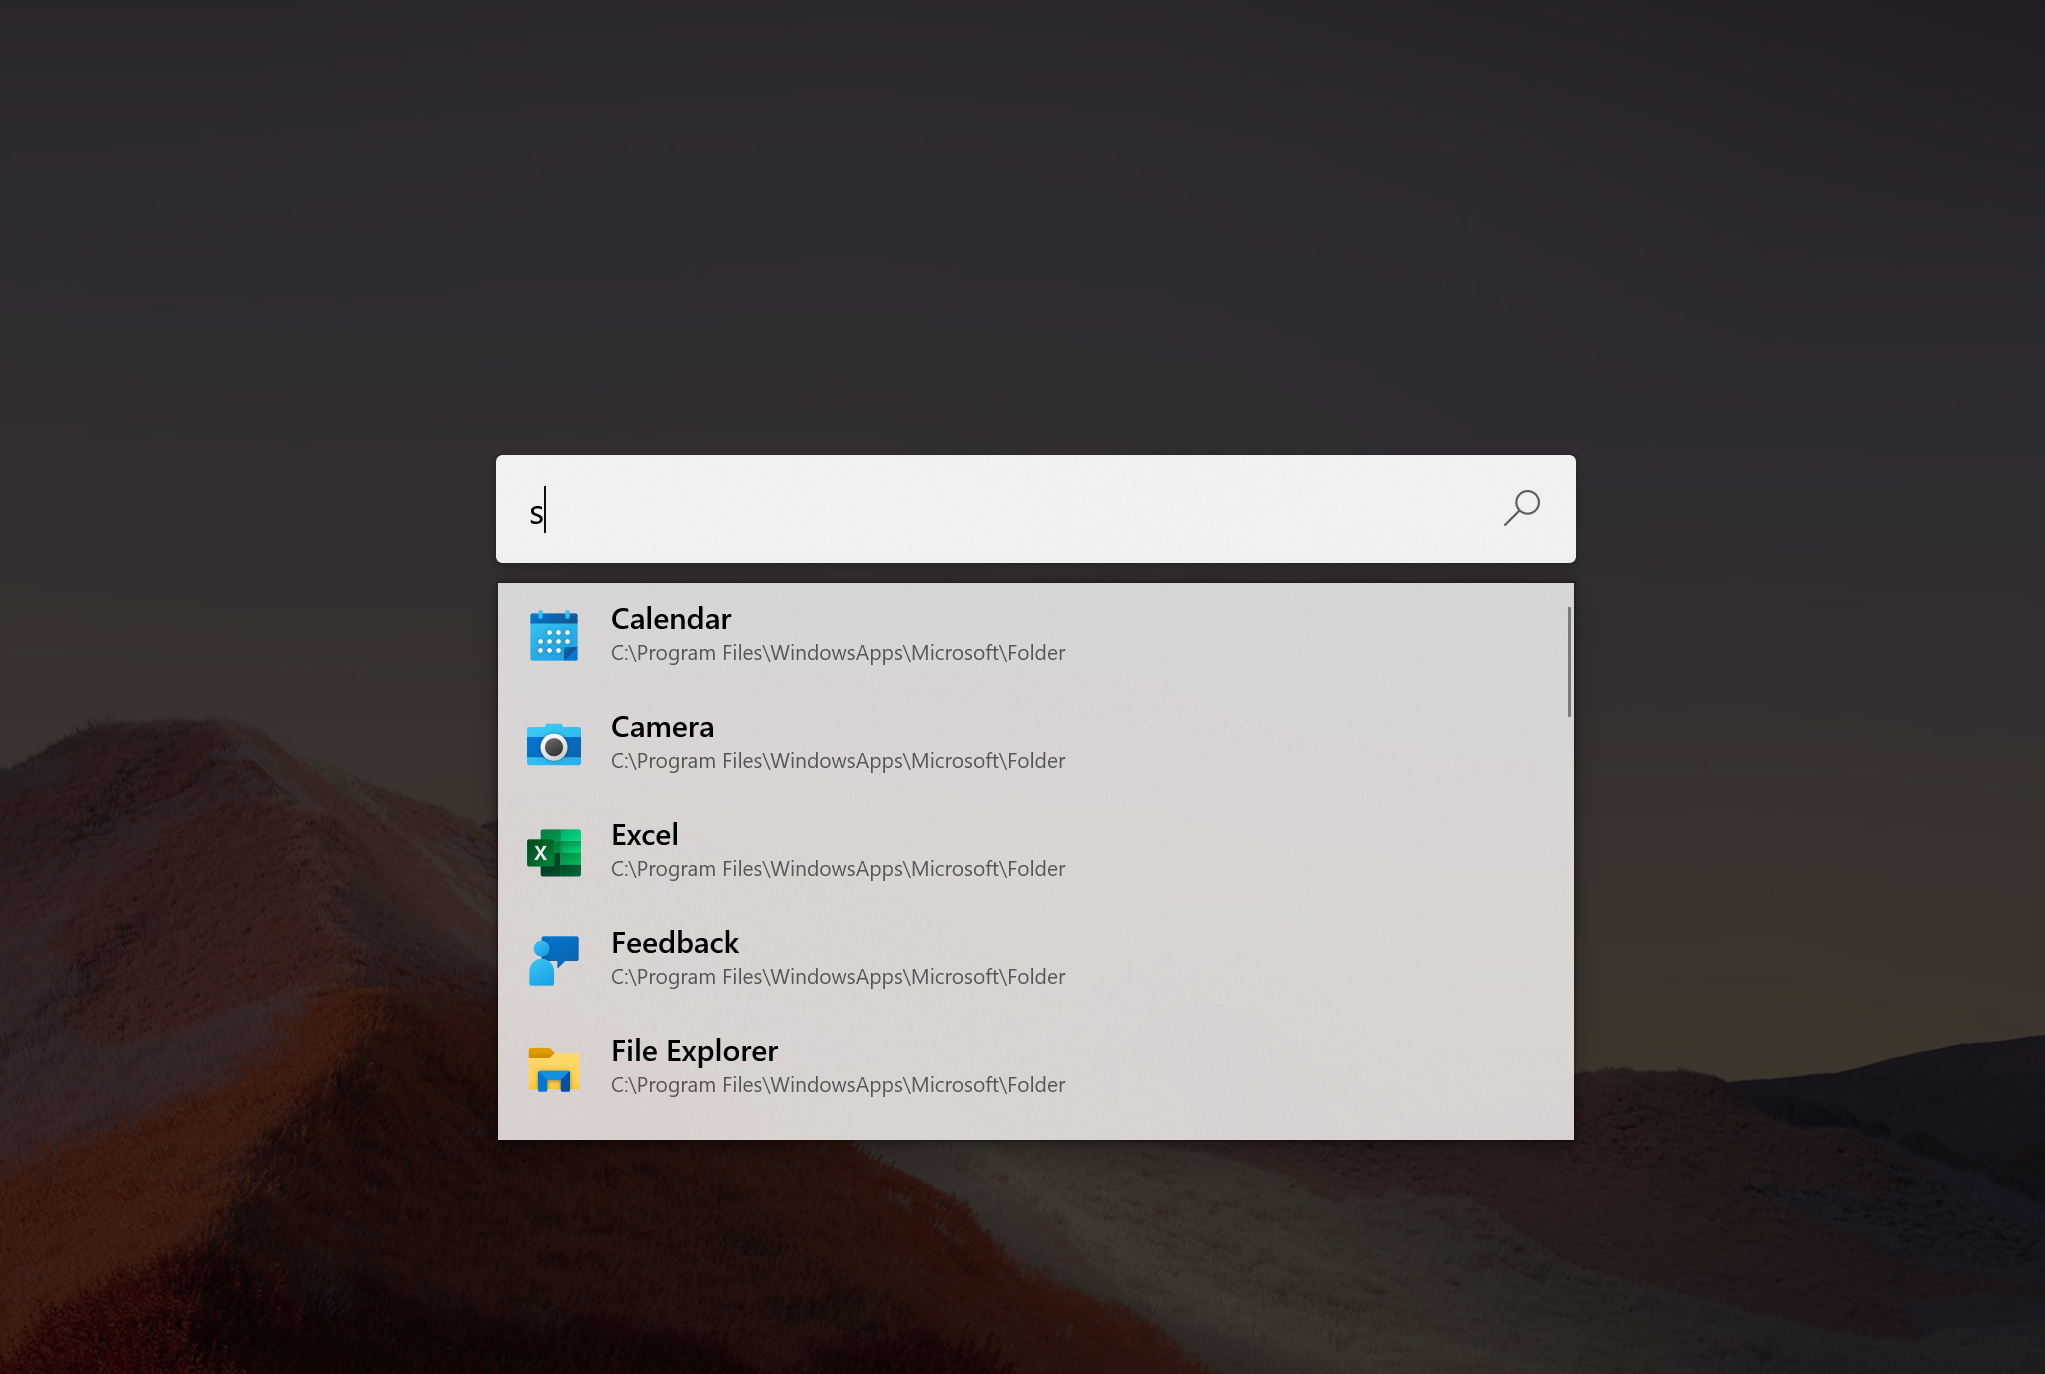The width and height of the screenshot is (2045, 1374).
Task: Launch Excel from the results list
Action: click(x=645, y=835)
